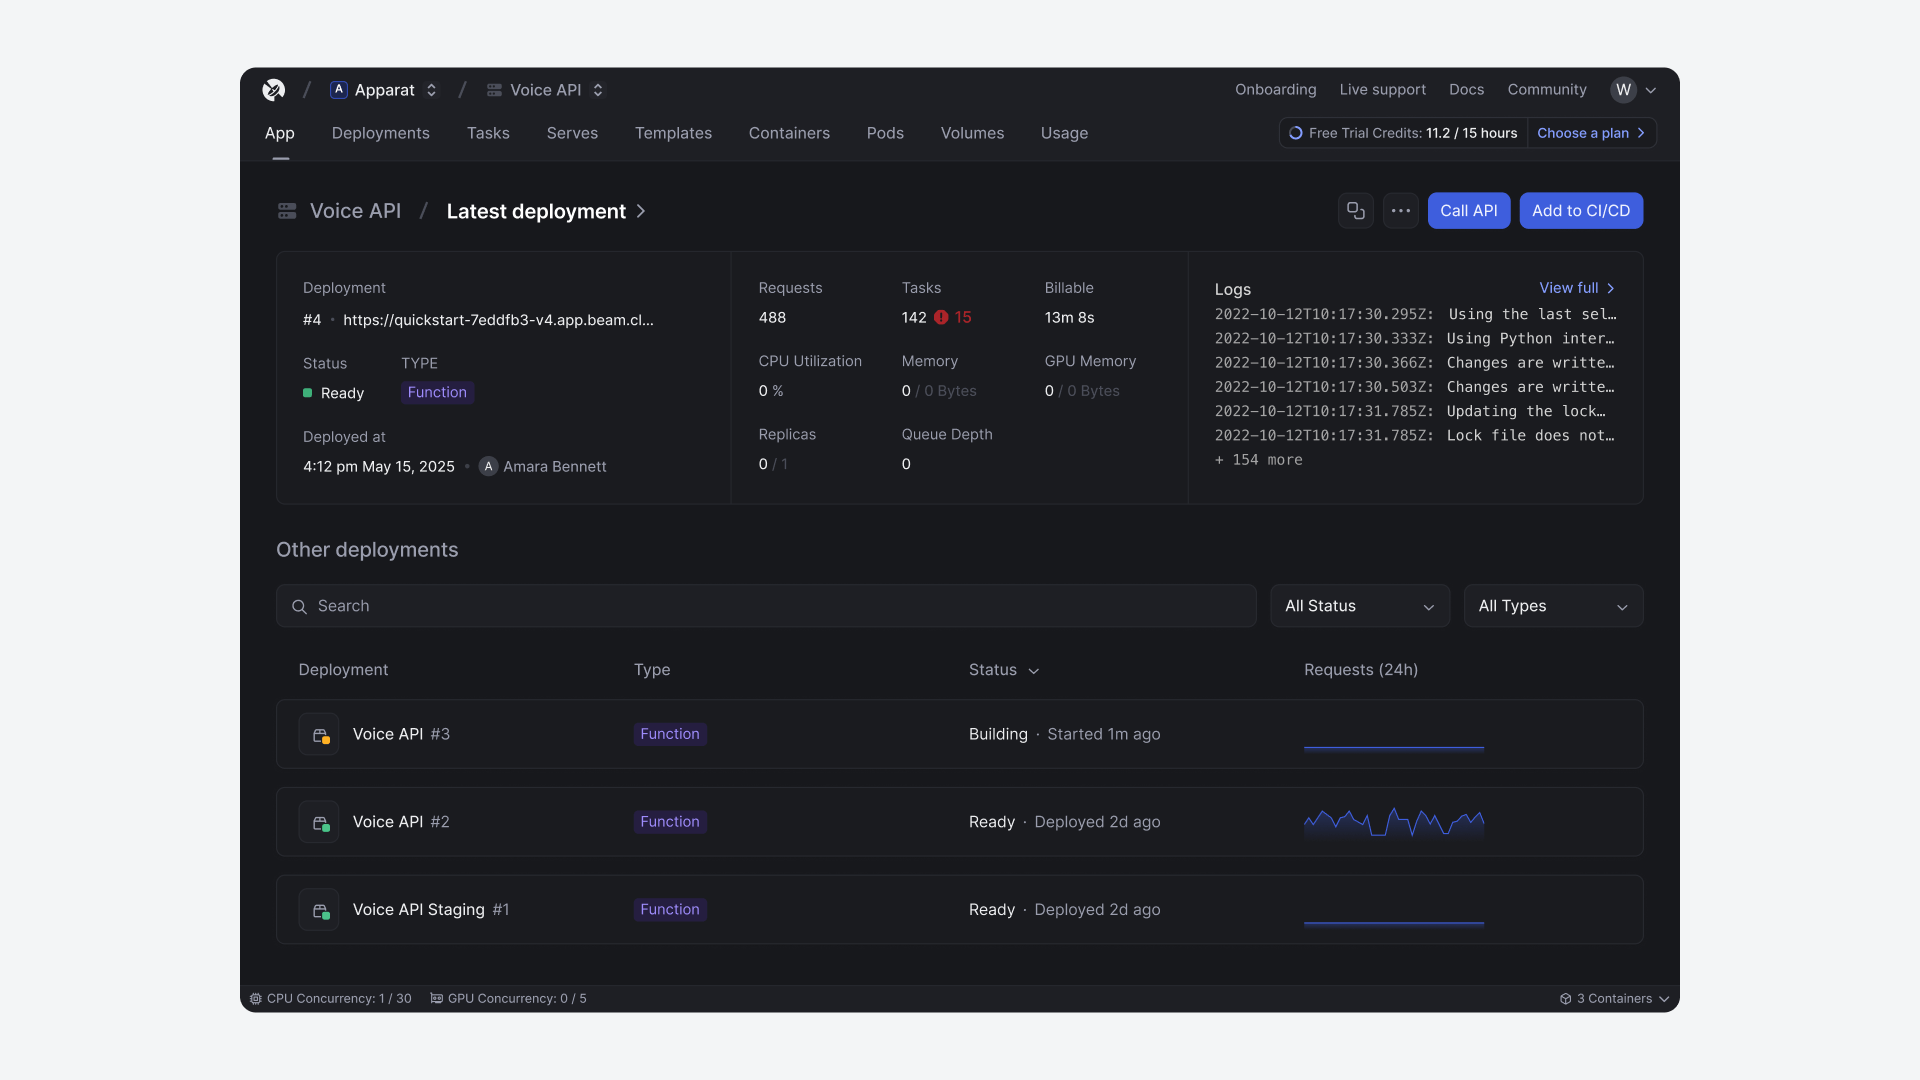The image size is (1920, 1080).
Task: Go to the Containers tab
Action: tap(789, 133)
